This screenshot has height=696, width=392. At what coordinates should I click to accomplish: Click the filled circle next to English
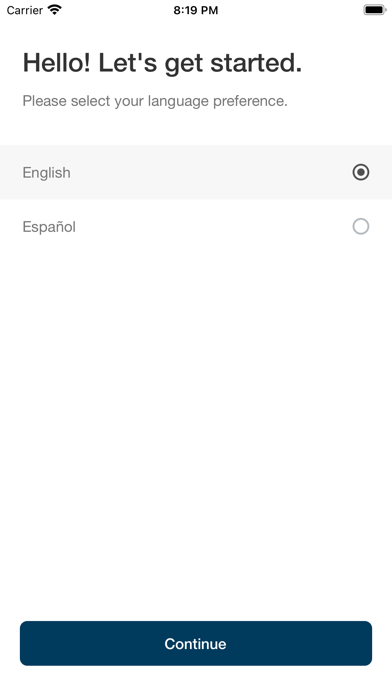point(360,172)
